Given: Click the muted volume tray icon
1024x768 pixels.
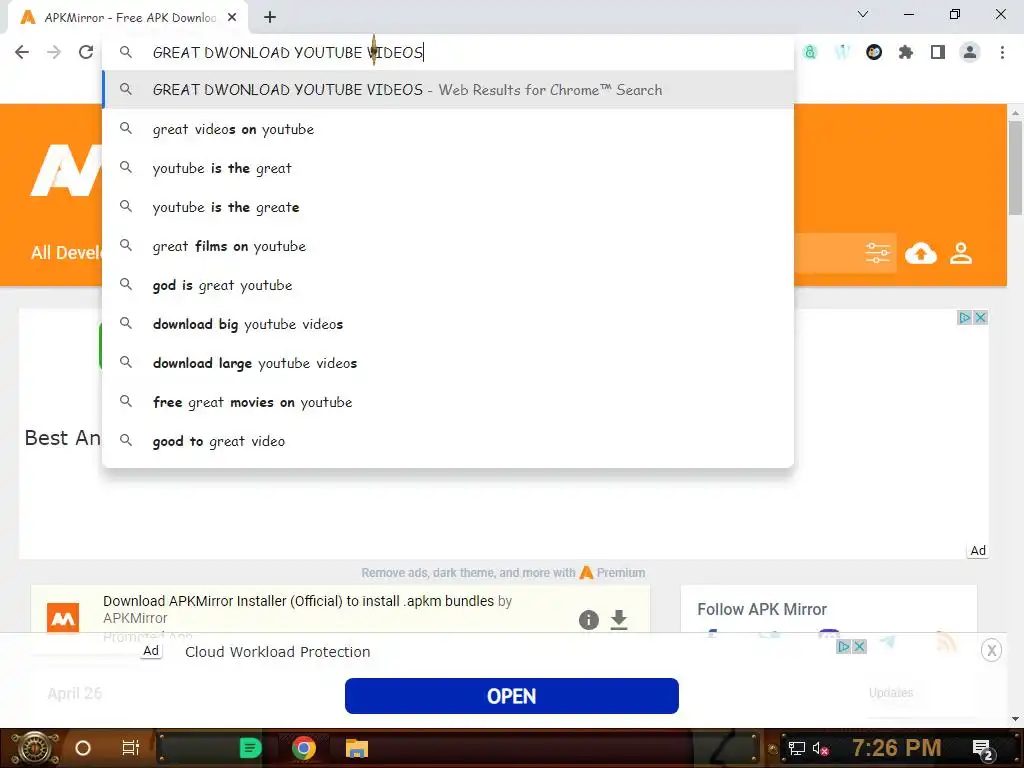Looking at the screenshot, I should click(820, 748).
